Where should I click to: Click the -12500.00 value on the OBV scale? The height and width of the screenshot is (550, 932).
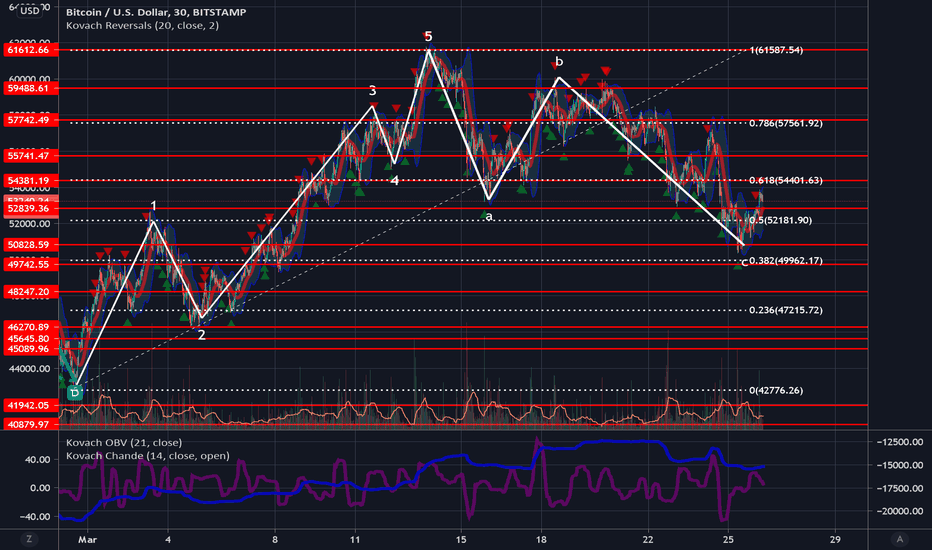coord(900,442)
